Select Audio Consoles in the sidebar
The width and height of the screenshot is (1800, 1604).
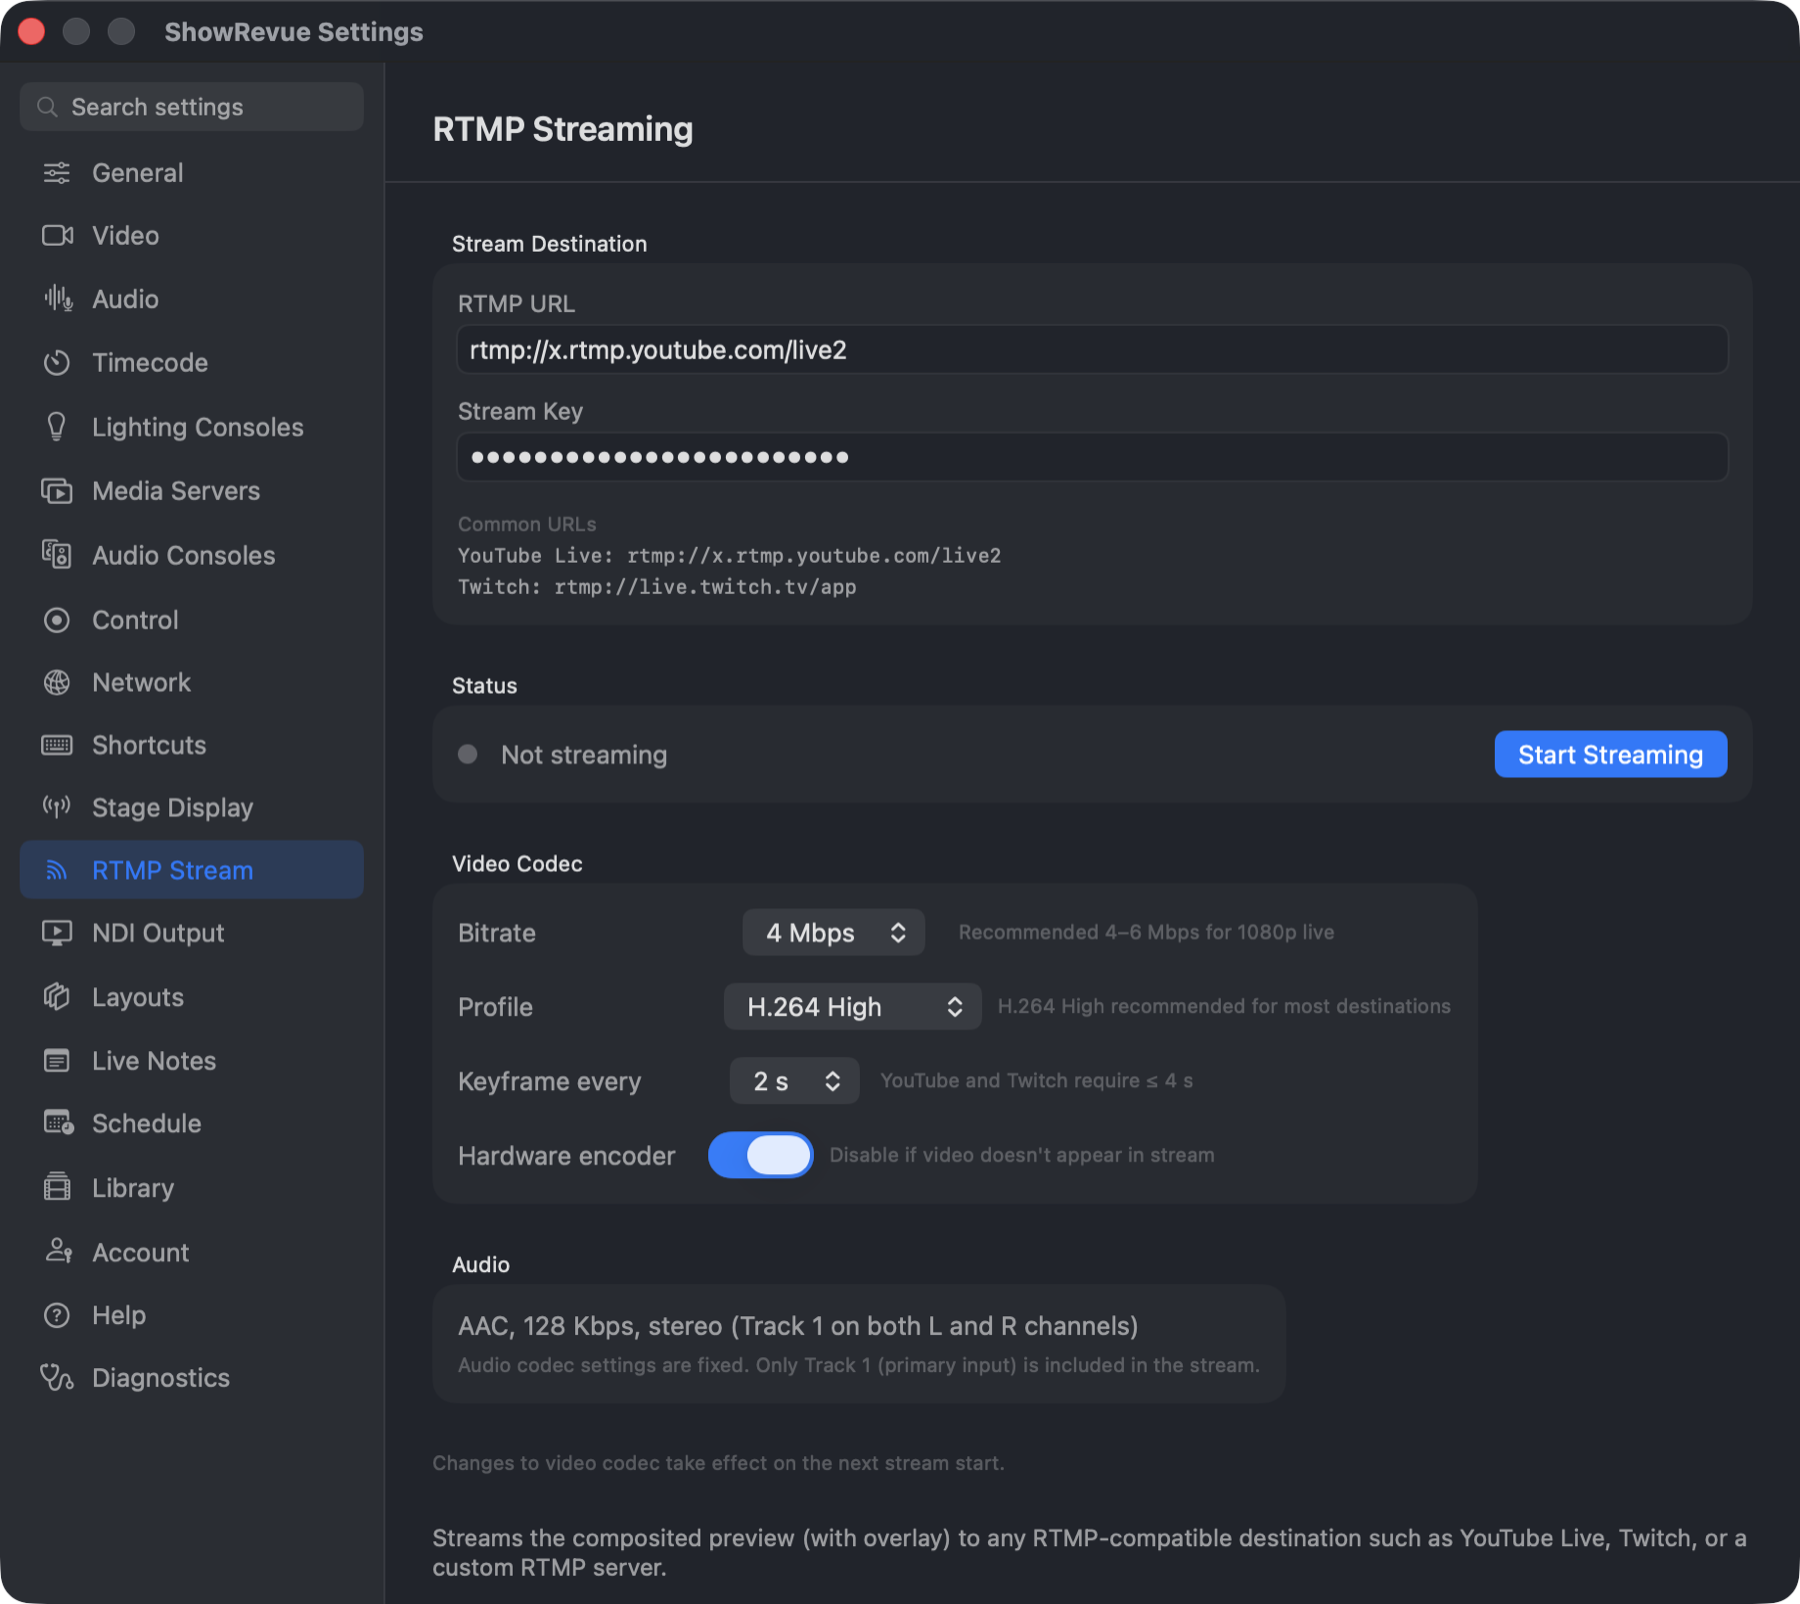(191, 555)
